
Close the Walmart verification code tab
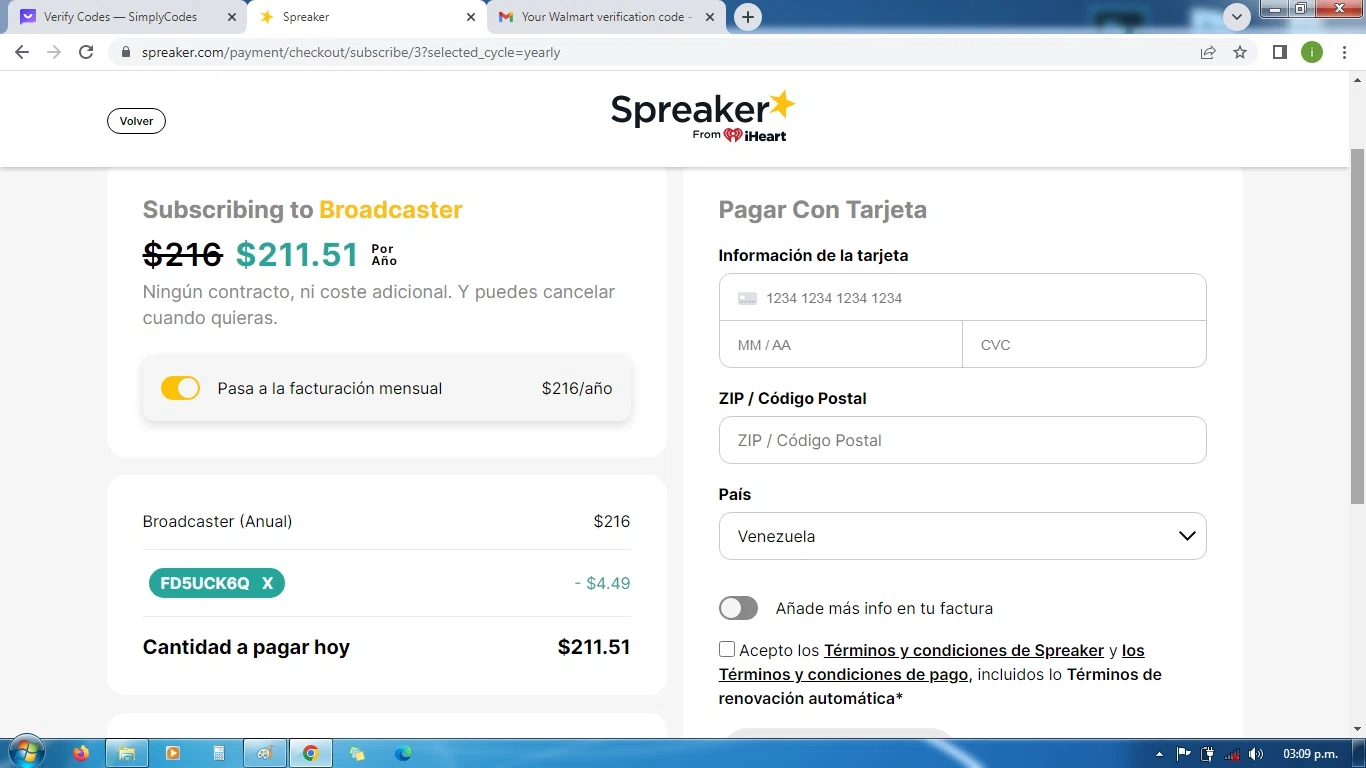coord(711,17)
